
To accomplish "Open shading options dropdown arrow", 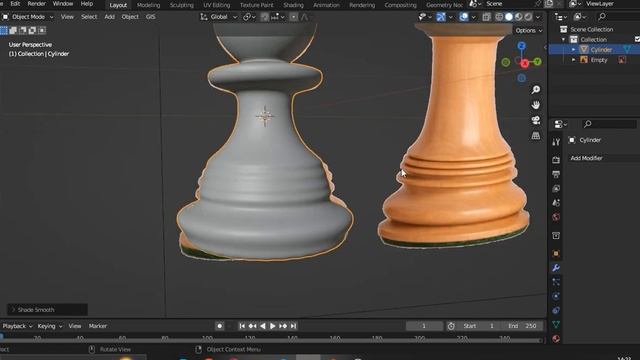I will pos(538,17).
